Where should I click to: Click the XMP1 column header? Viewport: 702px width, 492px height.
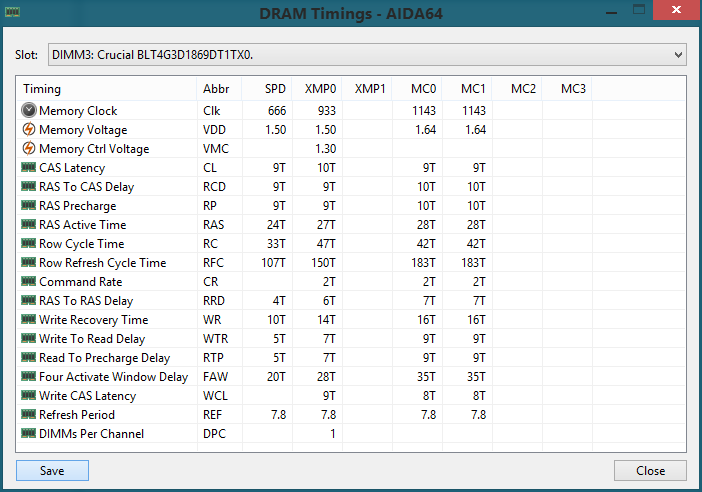click(x=367, y=89)
